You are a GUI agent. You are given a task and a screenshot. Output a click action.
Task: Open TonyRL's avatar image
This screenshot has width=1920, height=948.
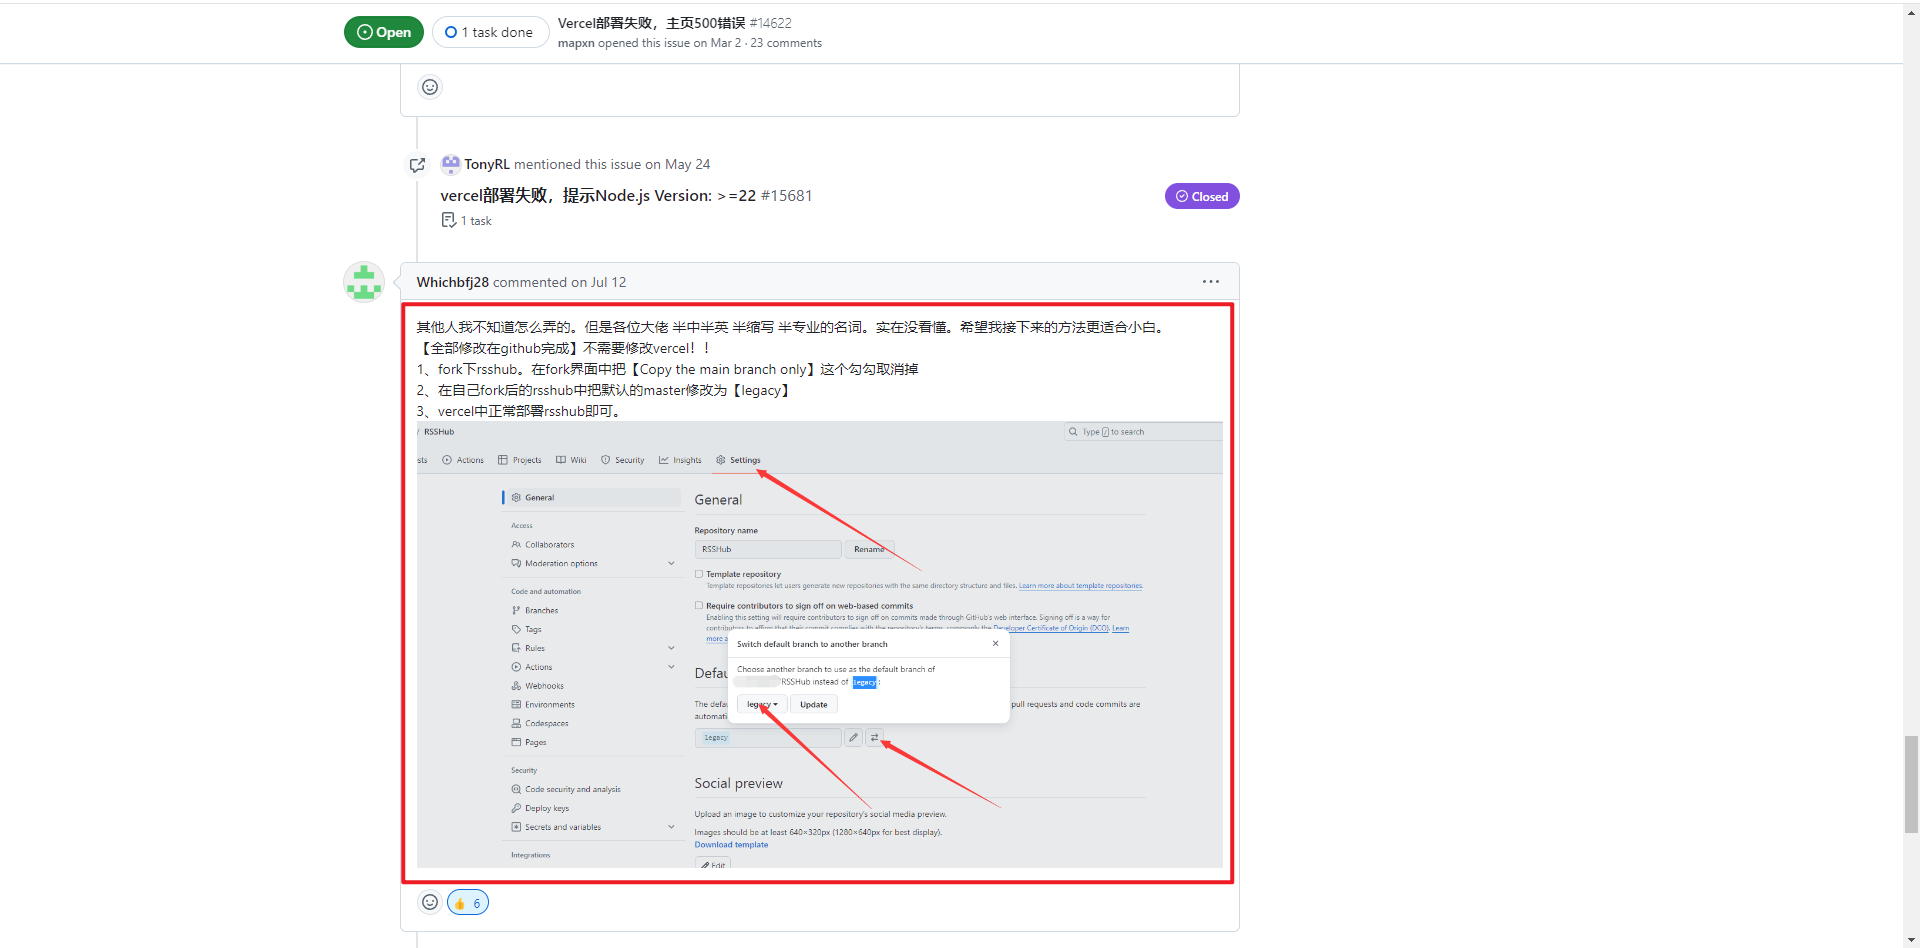[451, 164]
